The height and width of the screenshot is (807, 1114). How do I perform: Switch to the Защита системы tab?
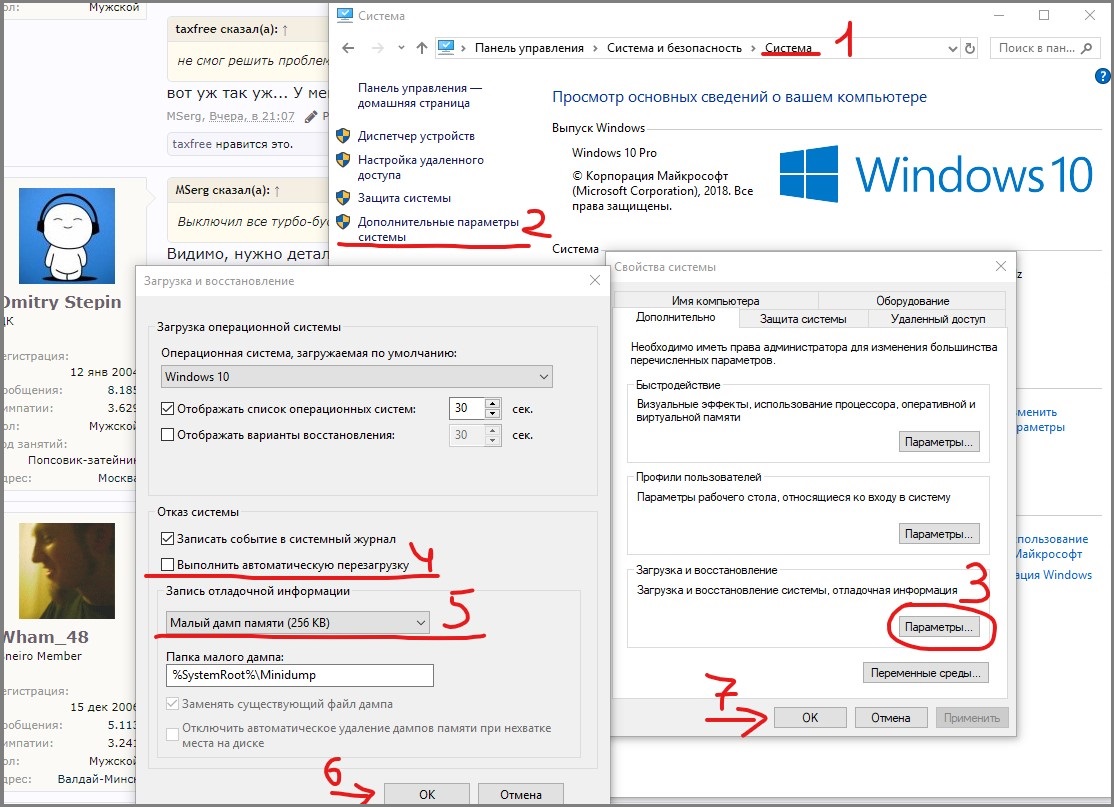click(803, 319)
